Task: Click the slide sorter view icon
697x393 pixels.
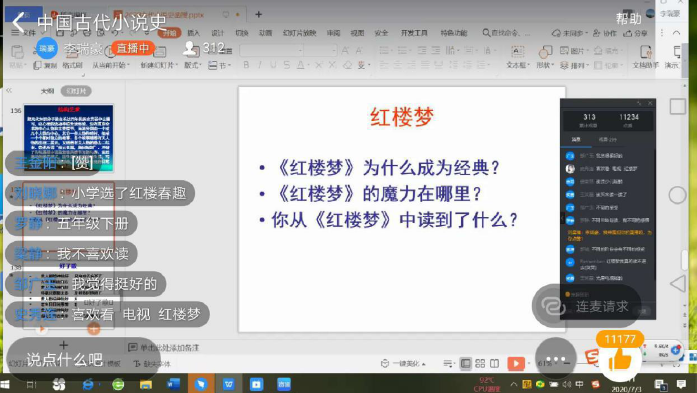Action: pyautogui.click(x=480, y=364)
